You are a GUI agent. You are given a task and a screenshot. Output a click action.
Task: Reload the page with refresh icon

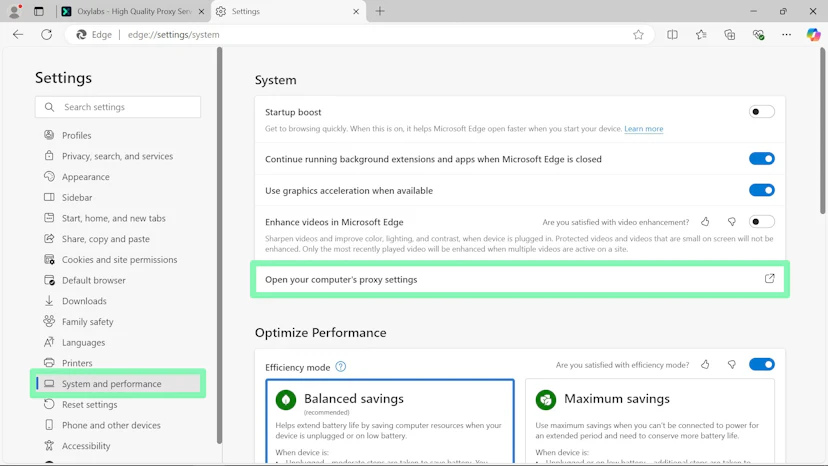pos(46,34)
